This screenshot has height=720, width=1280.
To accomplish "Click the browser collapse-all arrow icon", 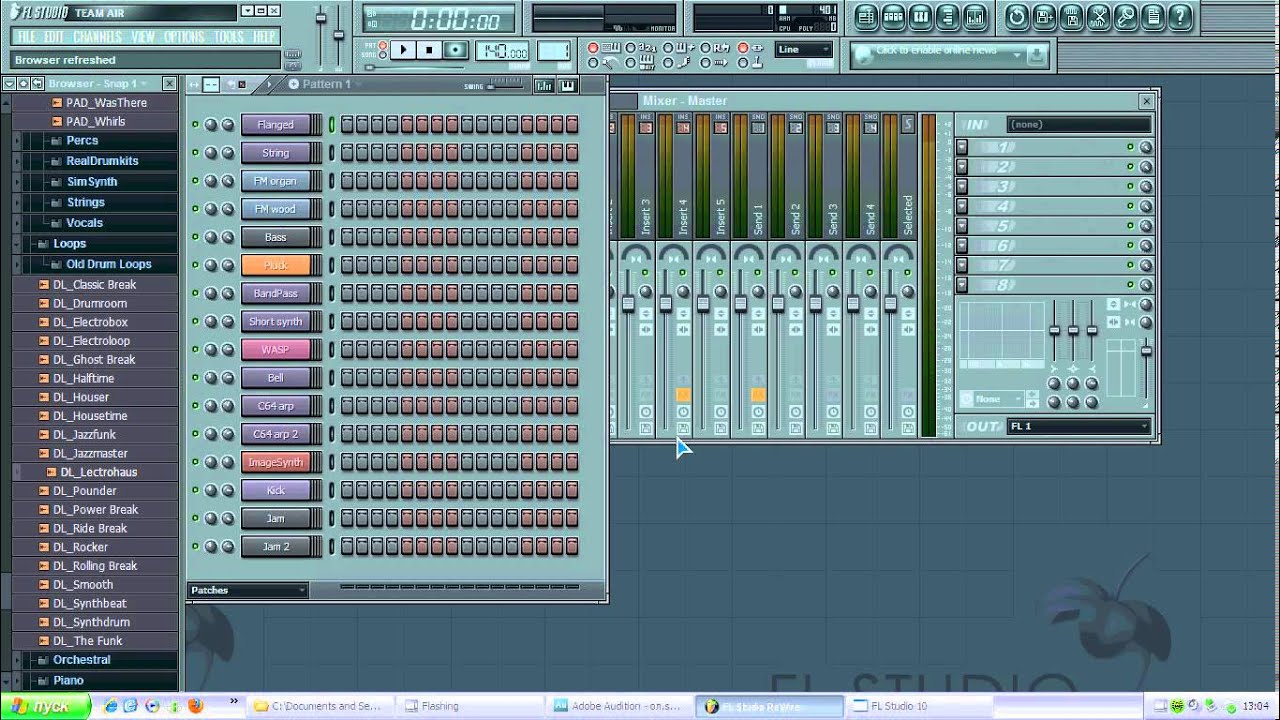I will tap(23, 84).
